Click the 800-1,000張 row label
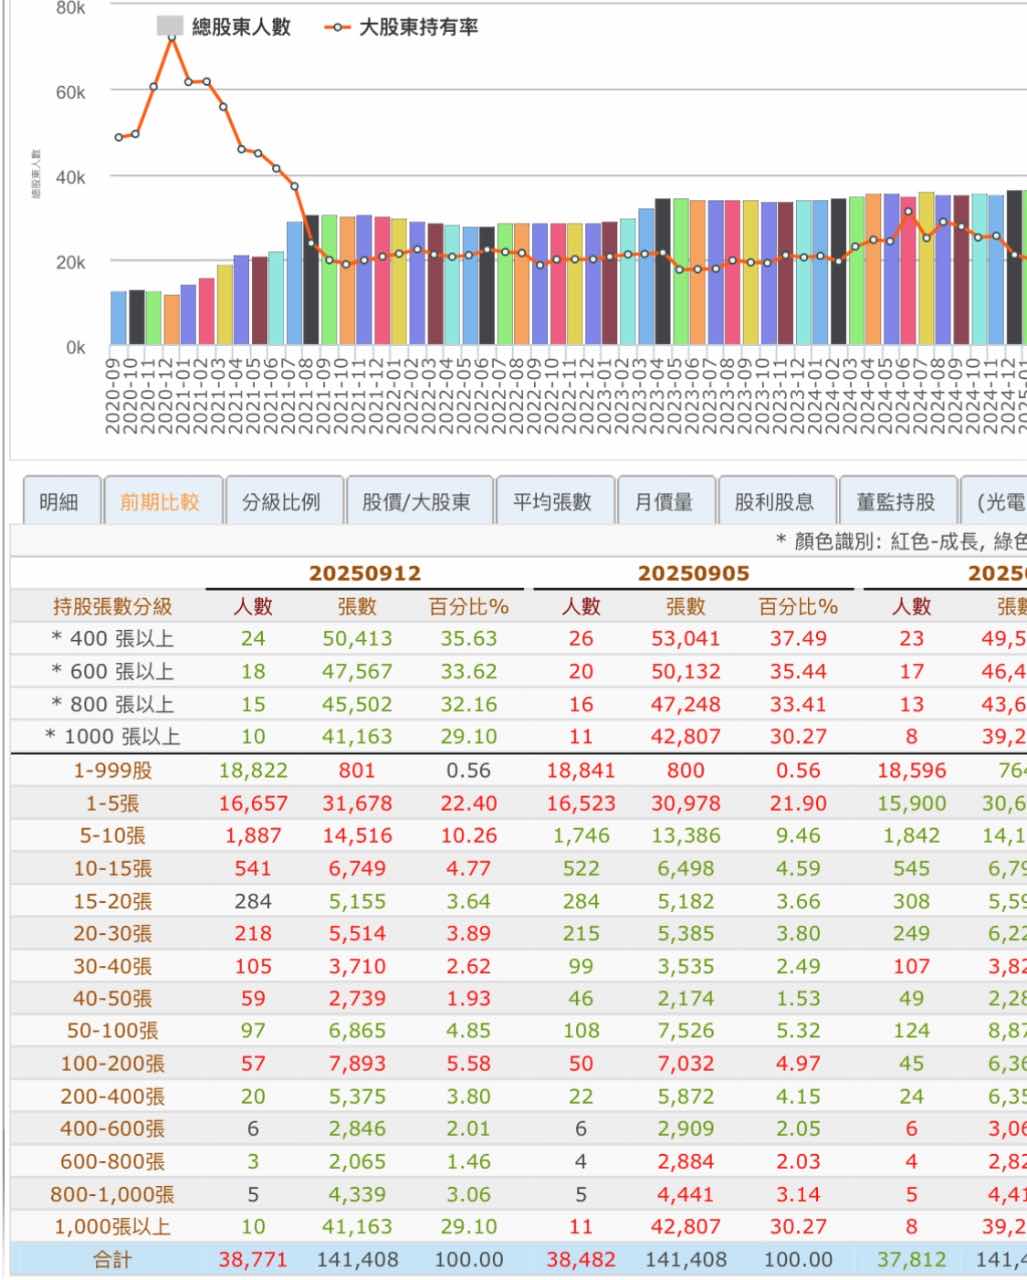The image size is (1027, 1280). [113, 1194]
